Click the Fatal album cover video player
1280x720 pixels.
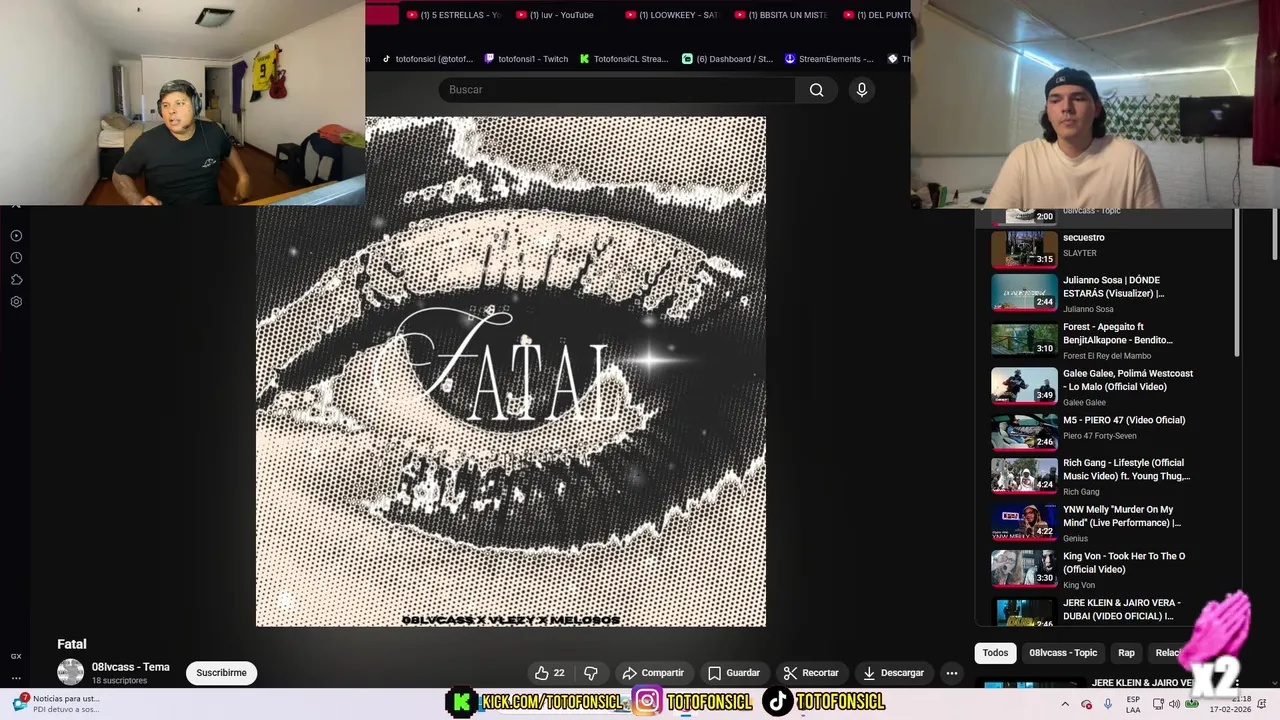tap(511, 372)
